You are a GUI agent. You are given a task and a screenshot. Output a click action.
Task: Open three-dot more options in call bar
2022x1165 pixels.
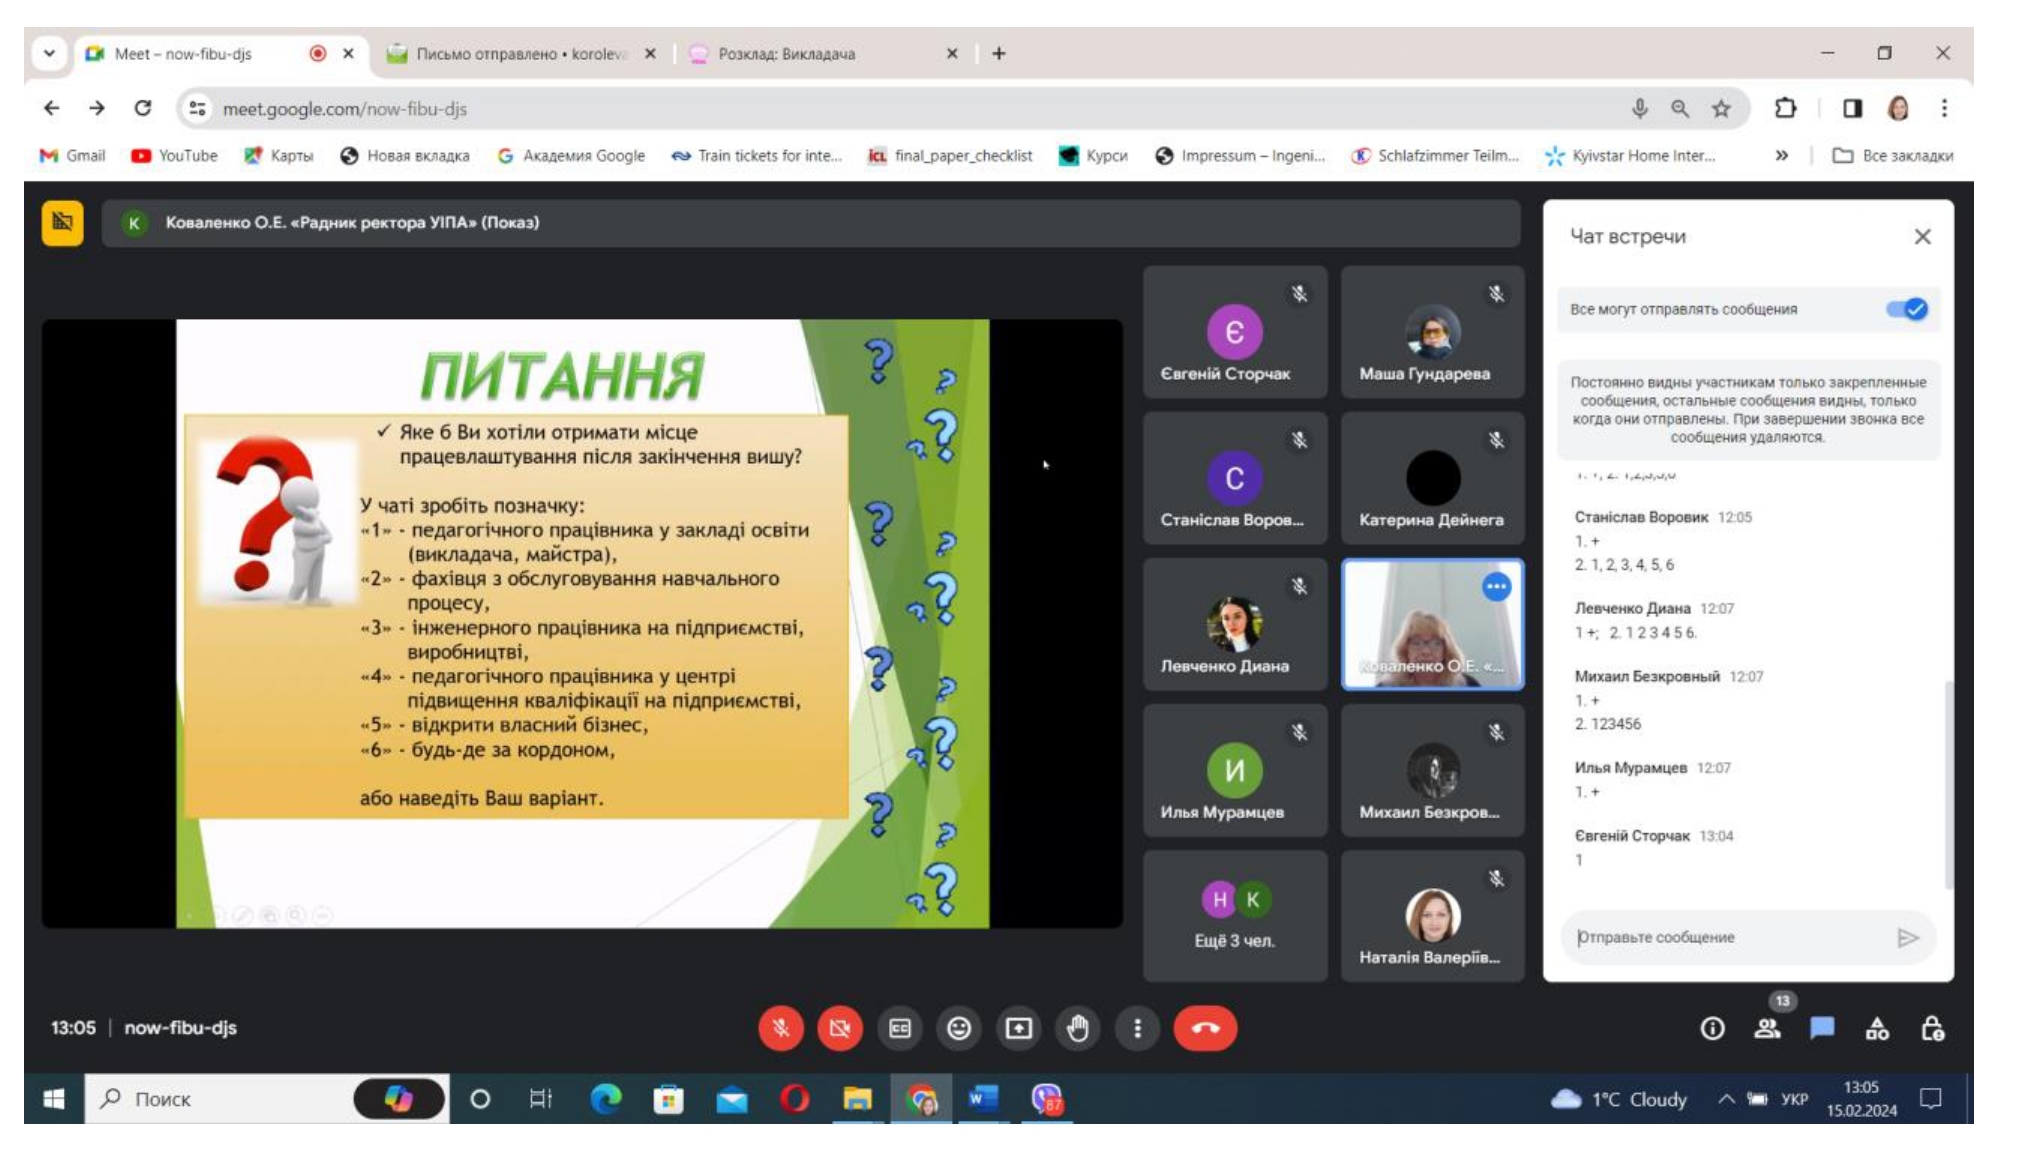click(1137, 1028)
